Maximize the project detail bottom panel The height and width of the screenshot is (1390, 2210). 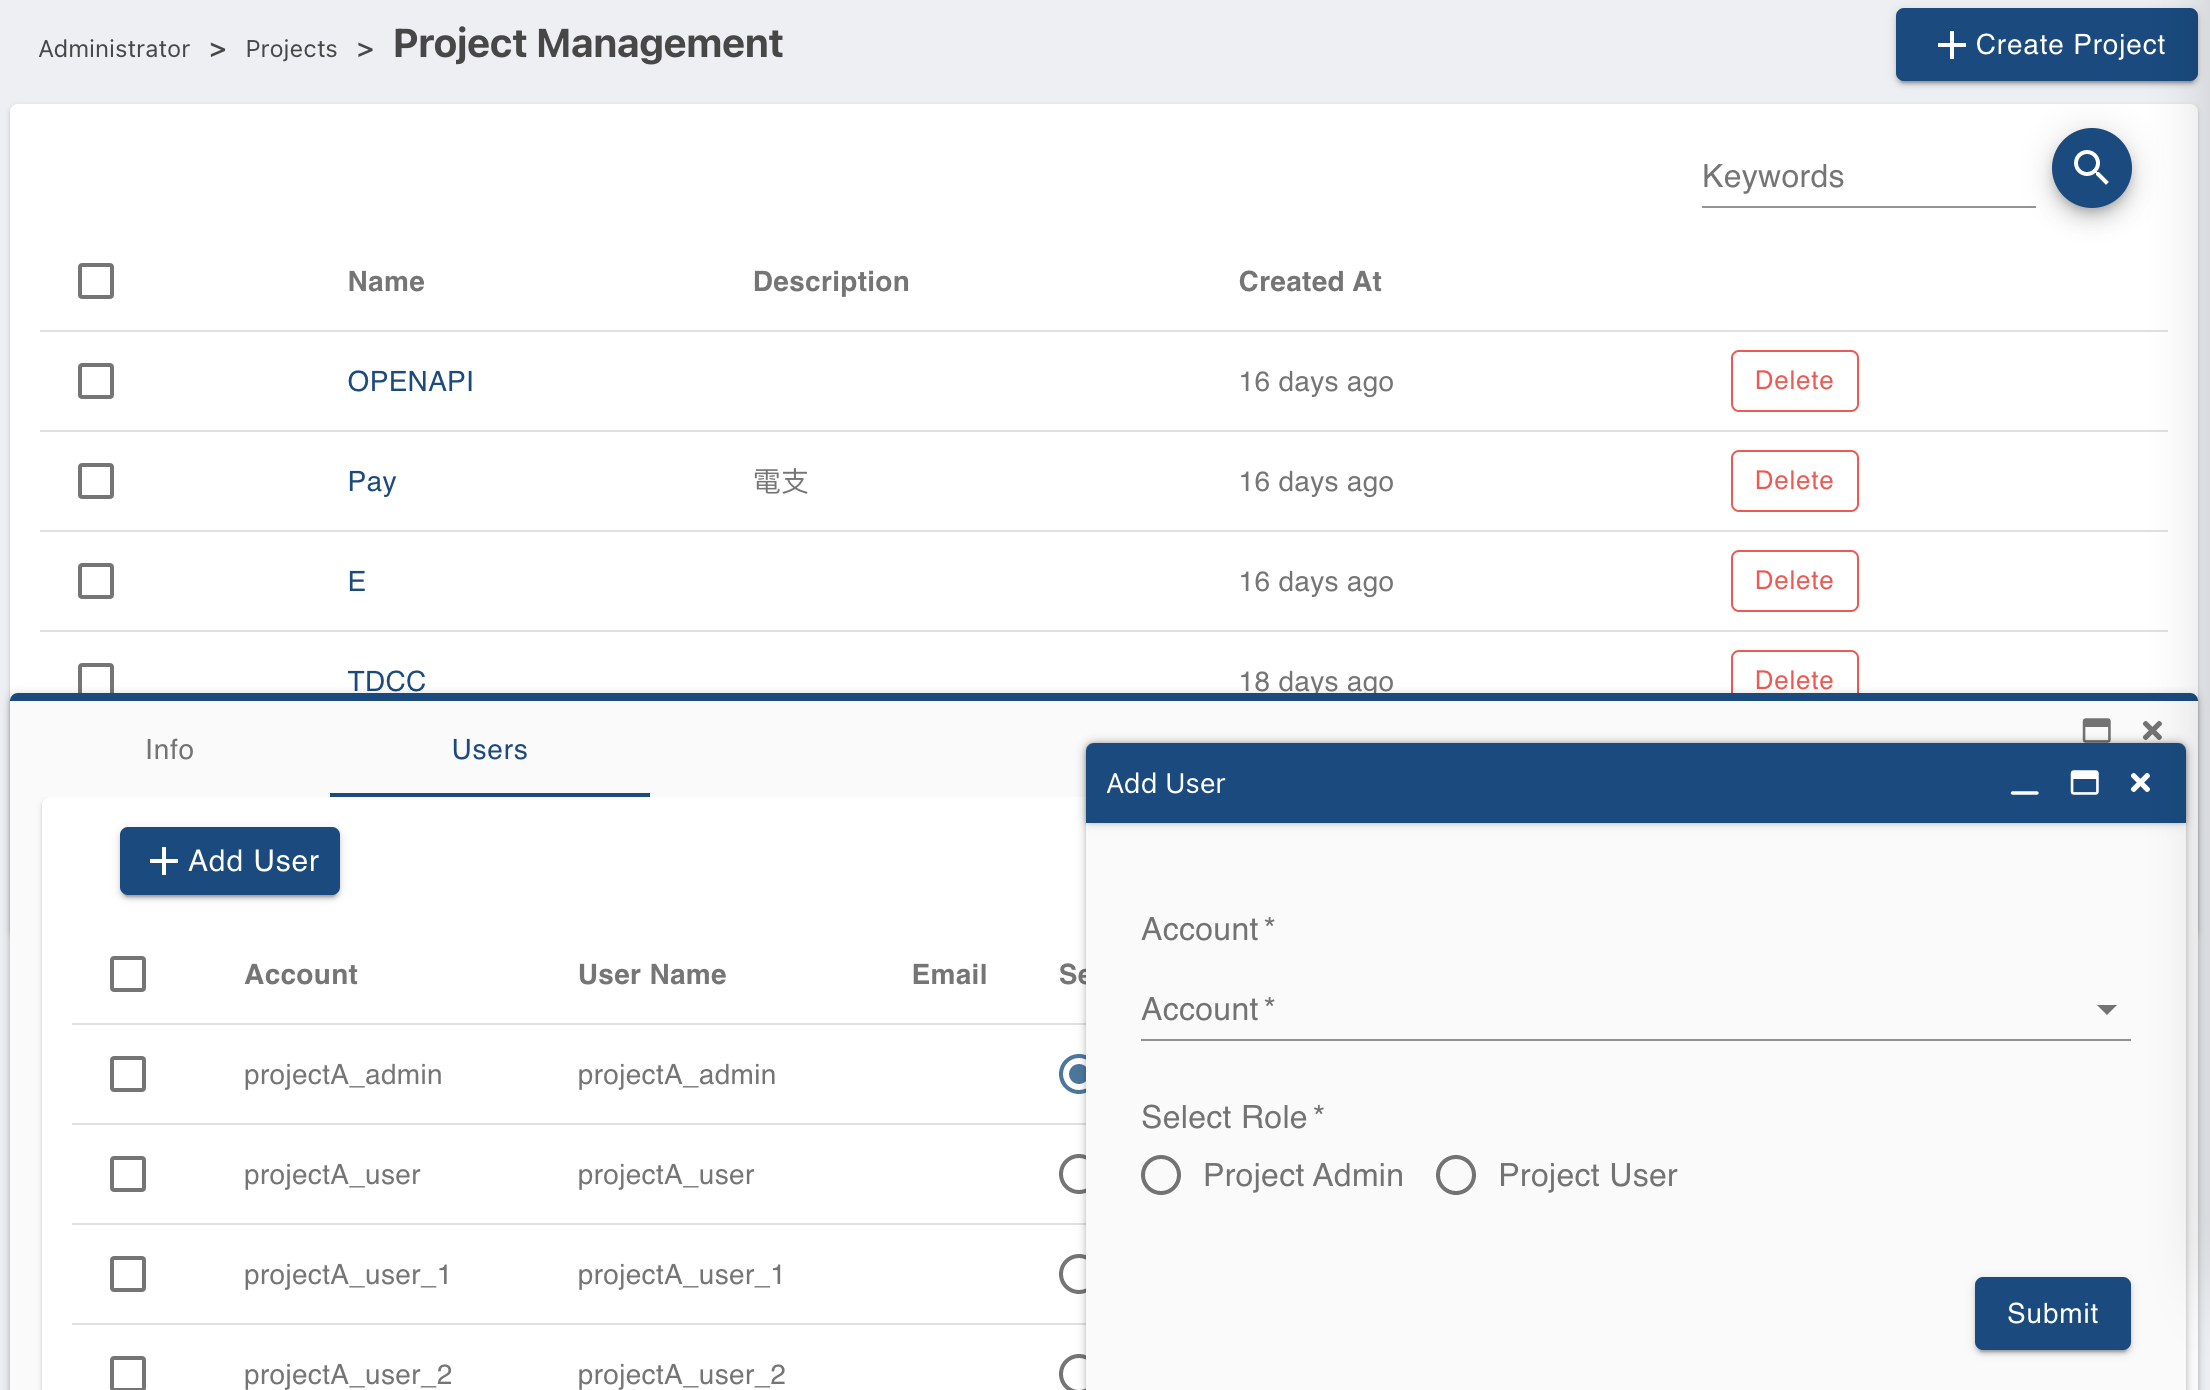click(2097, 731)
